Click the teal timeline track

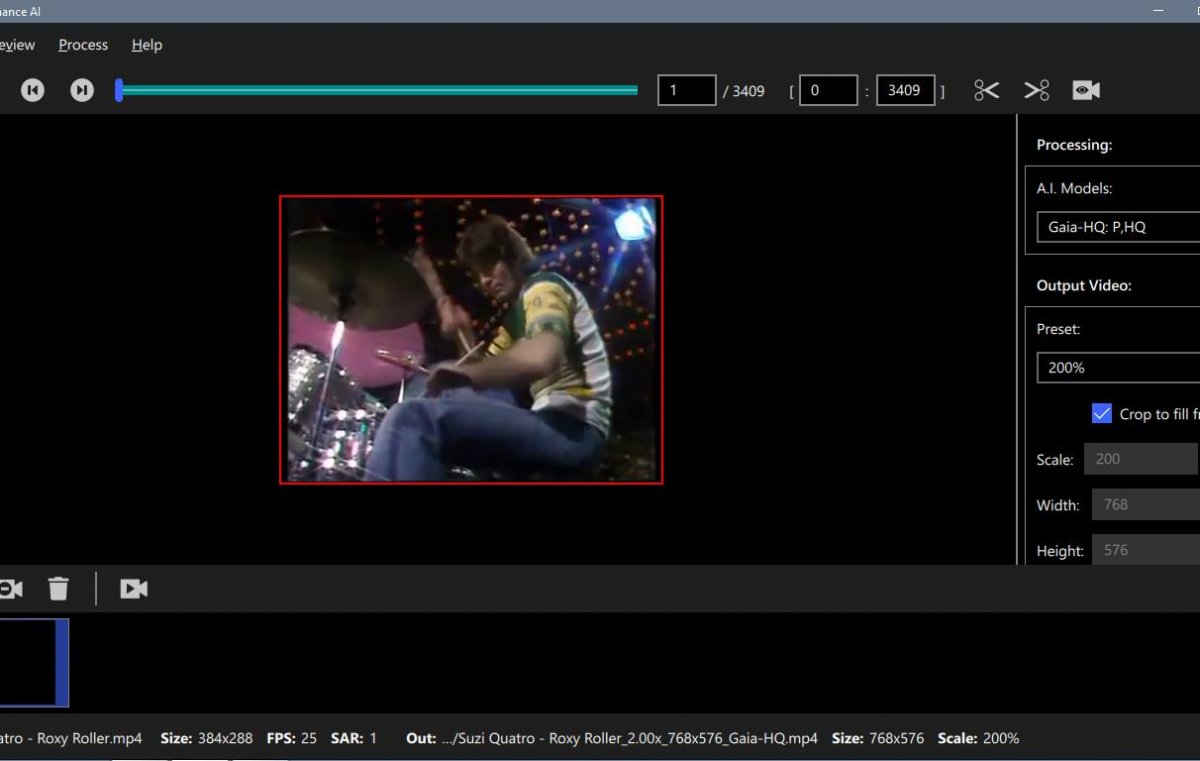(x=378, y=90)
